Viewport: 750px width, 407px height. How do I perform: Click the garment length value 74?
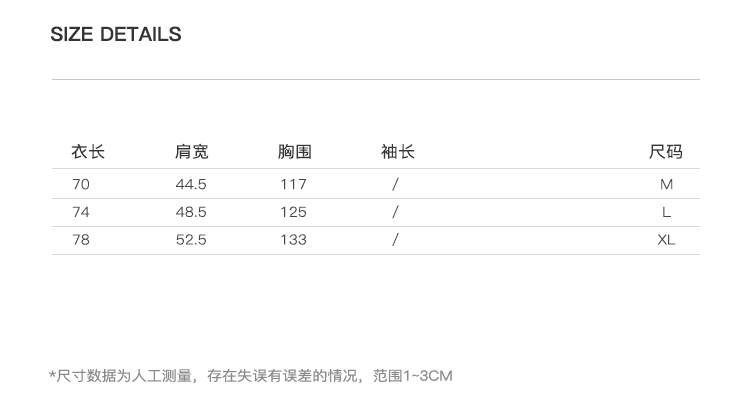(81, 212)
